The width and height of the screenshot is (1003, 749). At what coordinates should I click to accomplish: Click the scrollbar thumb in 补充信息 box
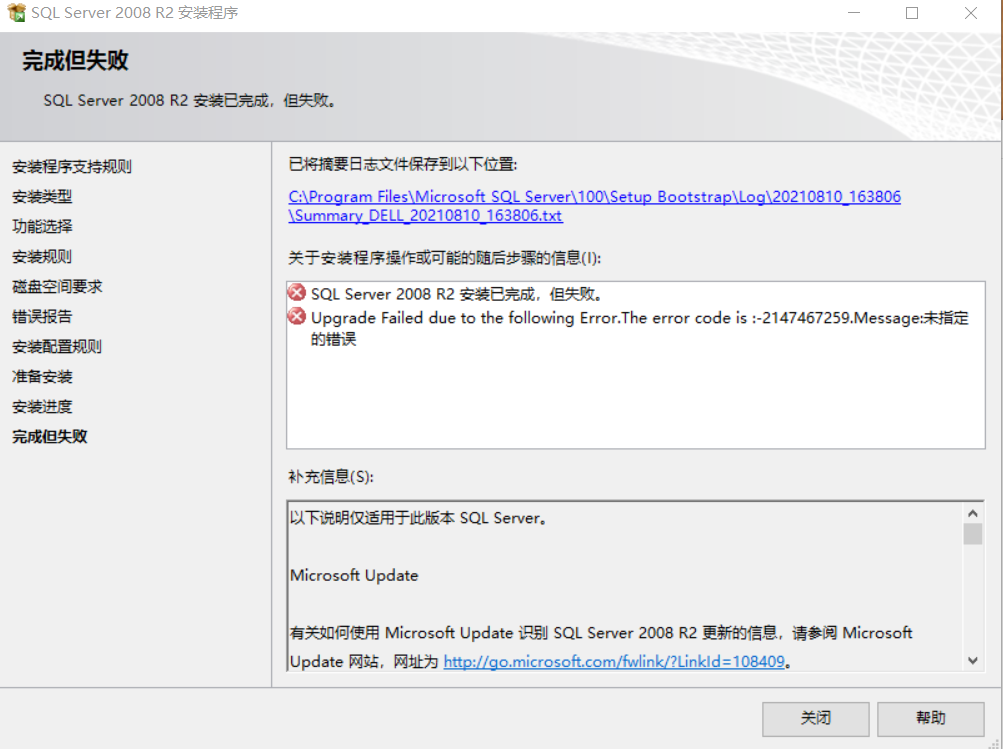click(972, 533)
